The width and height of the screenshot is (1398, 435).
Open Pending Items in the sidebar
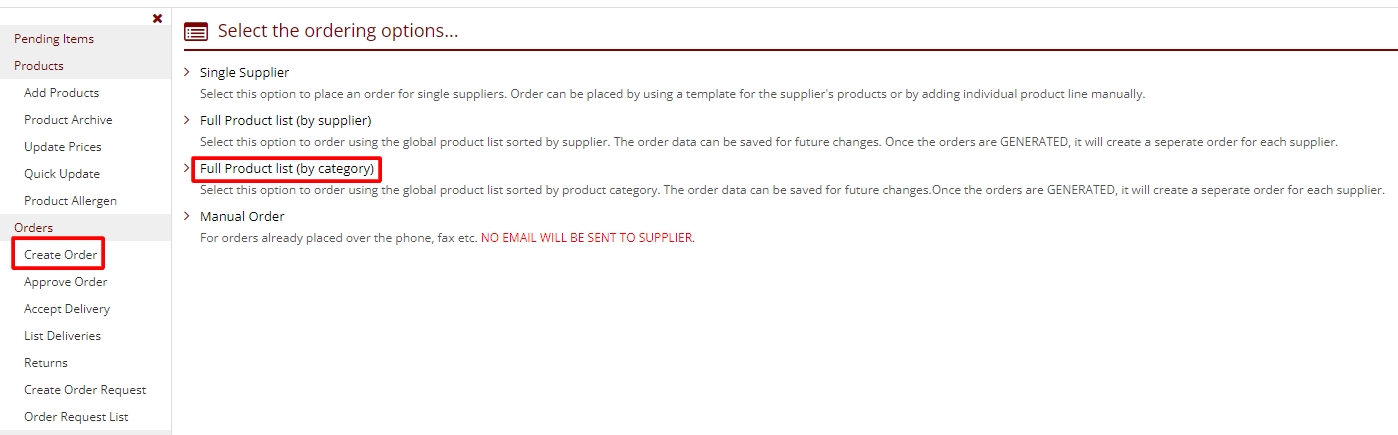(x=54, y=39)
